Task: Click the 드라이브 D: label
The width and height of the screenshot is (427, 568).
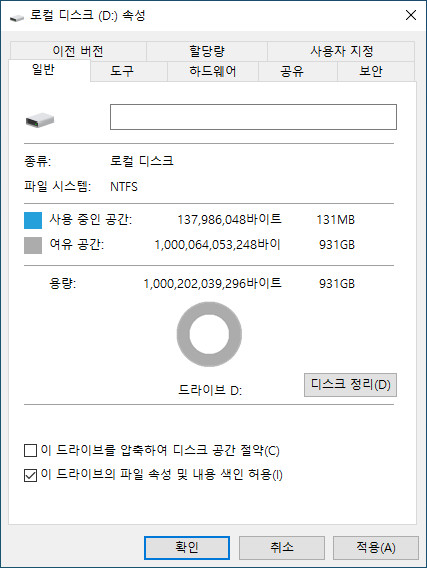Action: pyautogui.click(x=210, y=390)
